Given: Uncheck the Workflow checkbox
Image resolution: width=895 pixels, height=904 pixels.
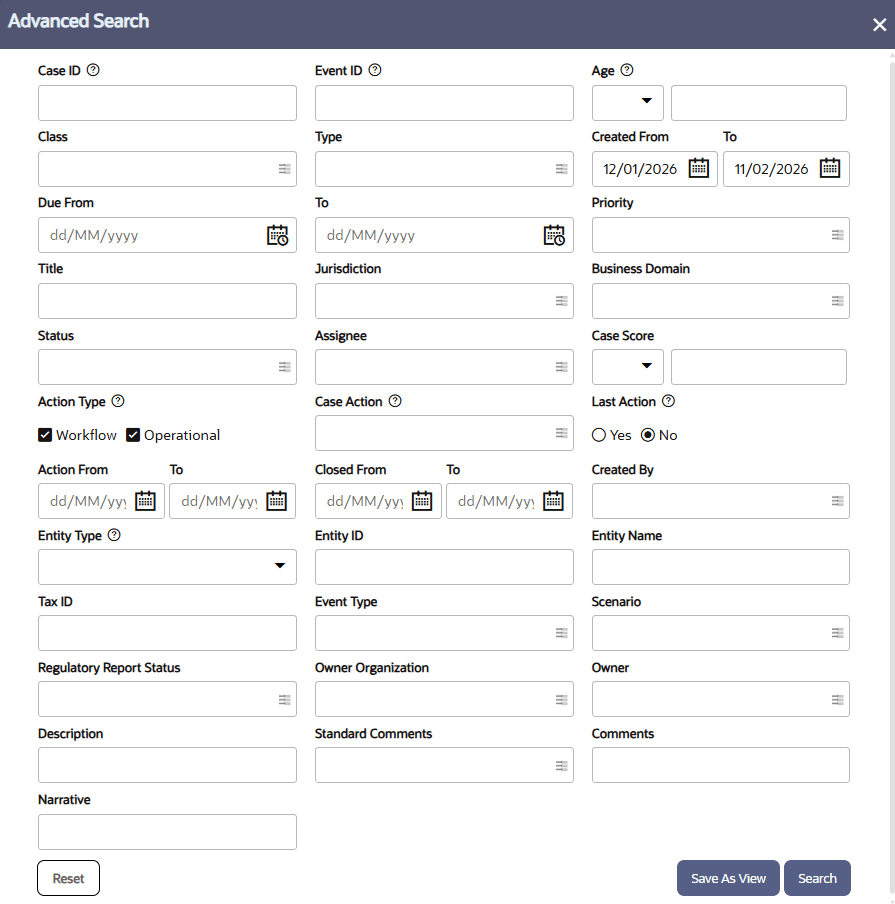Looking at the screenshot, I should 45,435.
